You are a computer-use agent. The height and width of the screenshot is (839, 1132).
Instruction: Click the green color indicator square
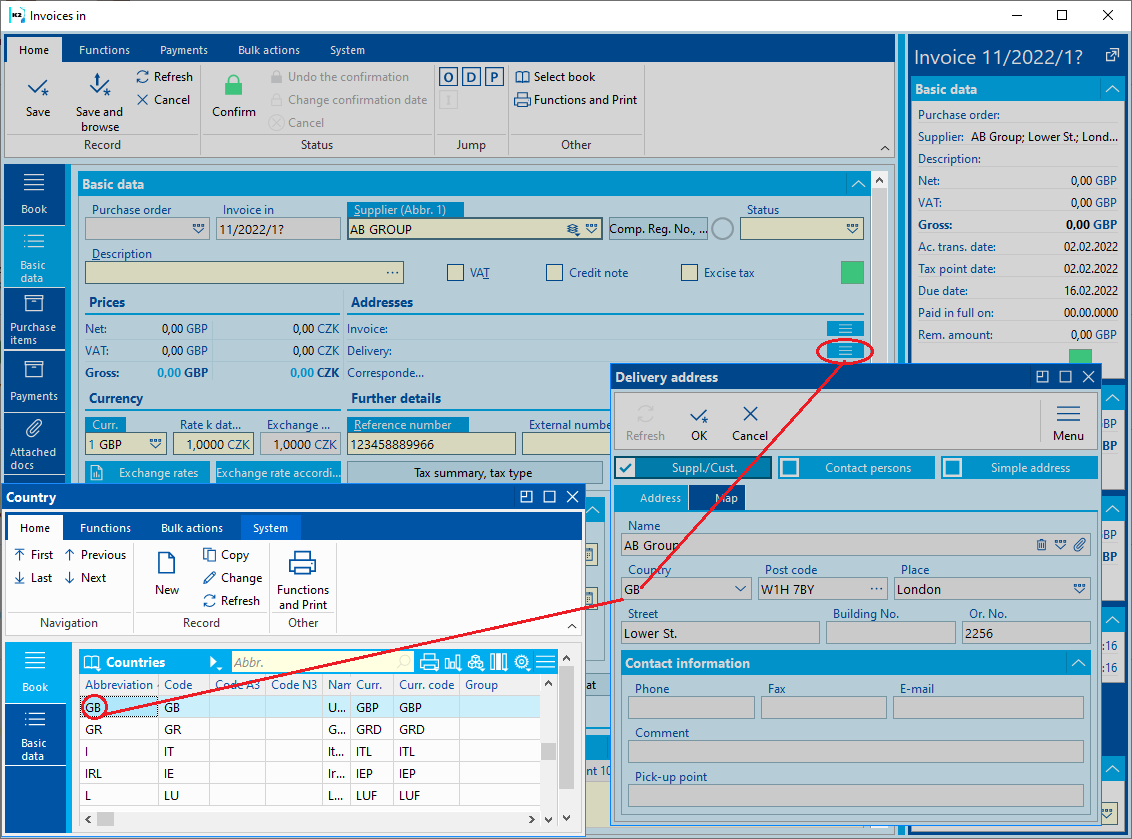[852, 272]
